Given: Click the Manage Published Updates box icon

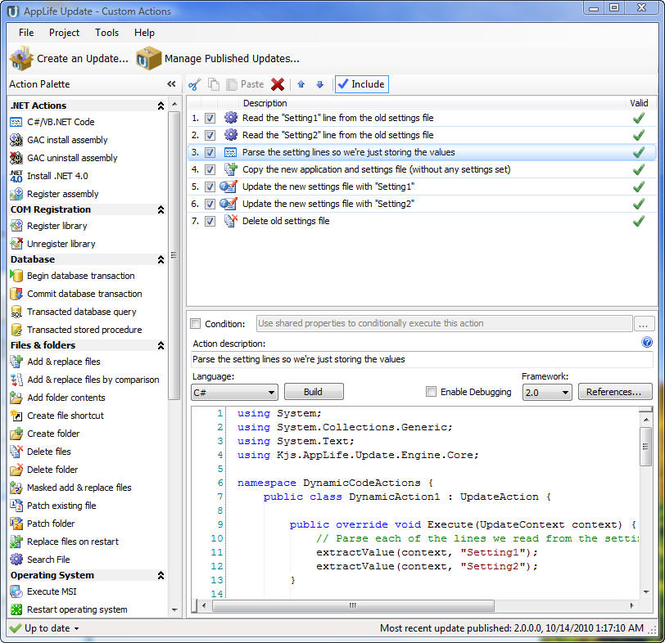Looking at the screenshot, I should pos(148,59).
